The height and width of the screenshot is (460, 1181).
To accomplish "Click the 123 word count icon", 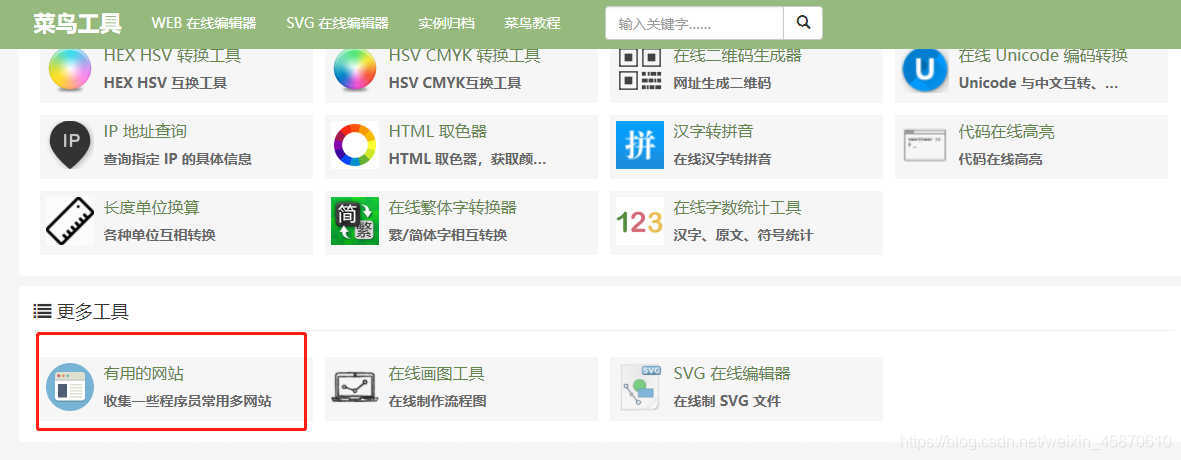I will pos(639,222).
